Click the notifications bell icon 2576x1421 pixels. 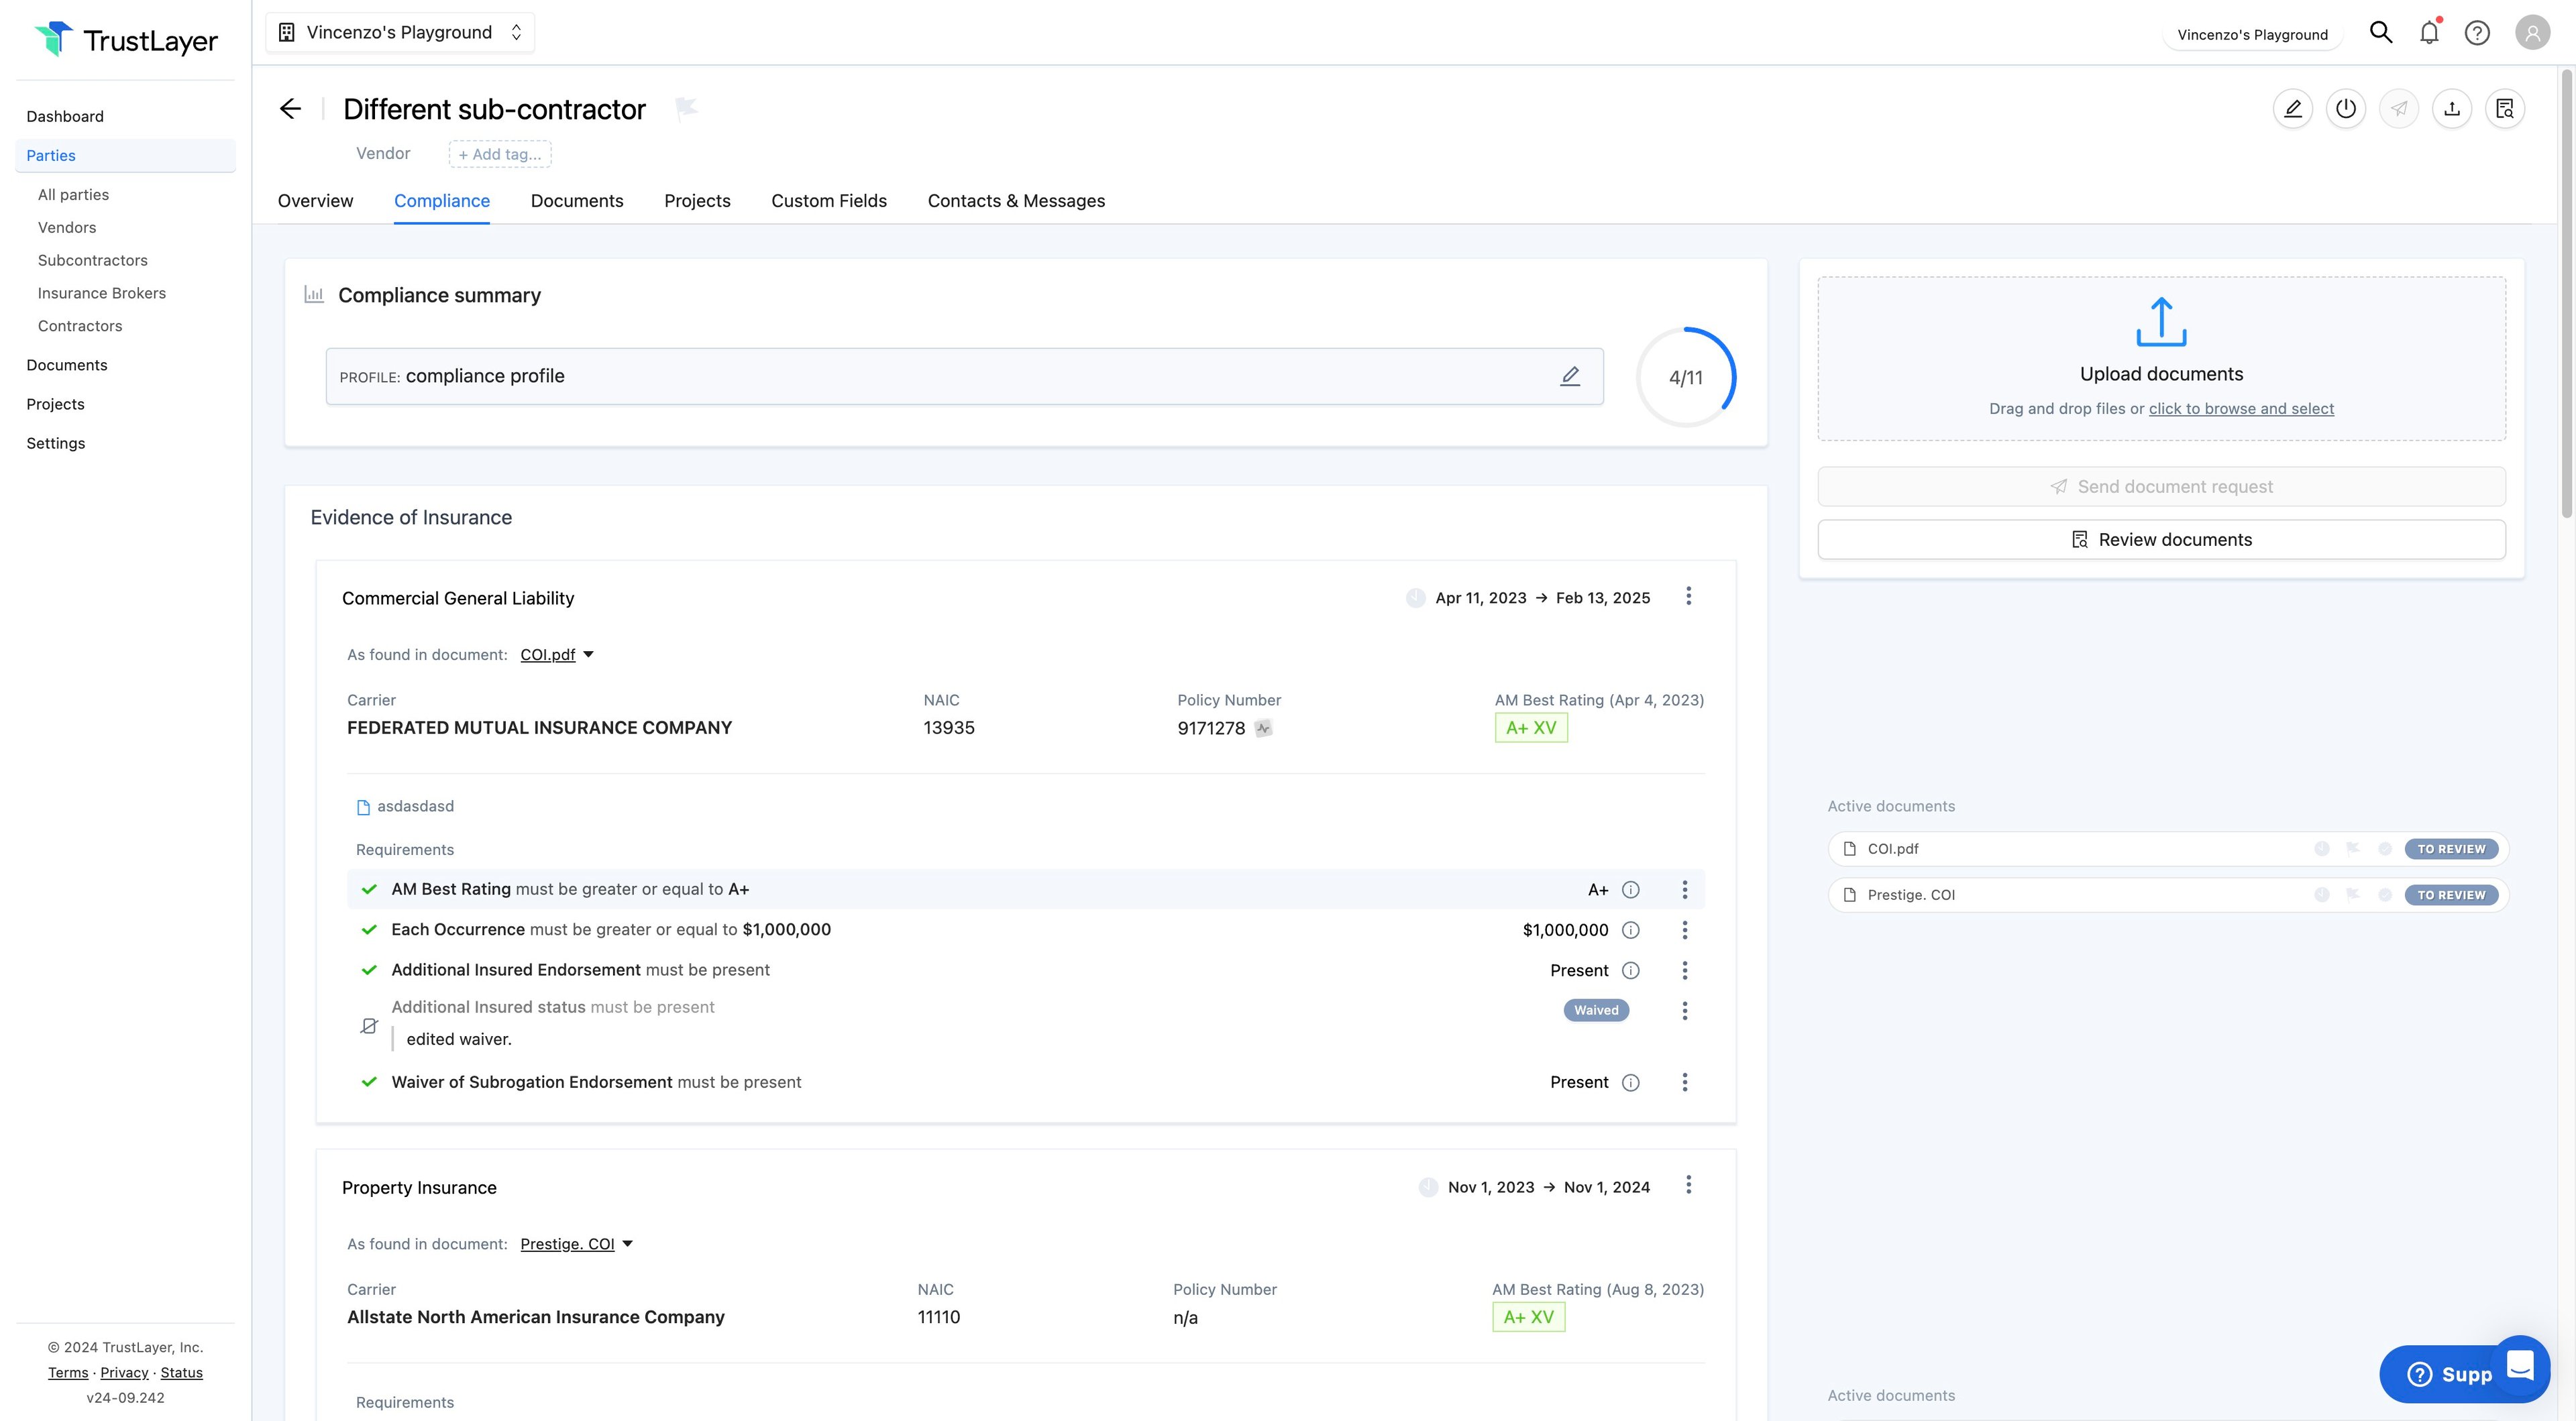click(2429, 33)
